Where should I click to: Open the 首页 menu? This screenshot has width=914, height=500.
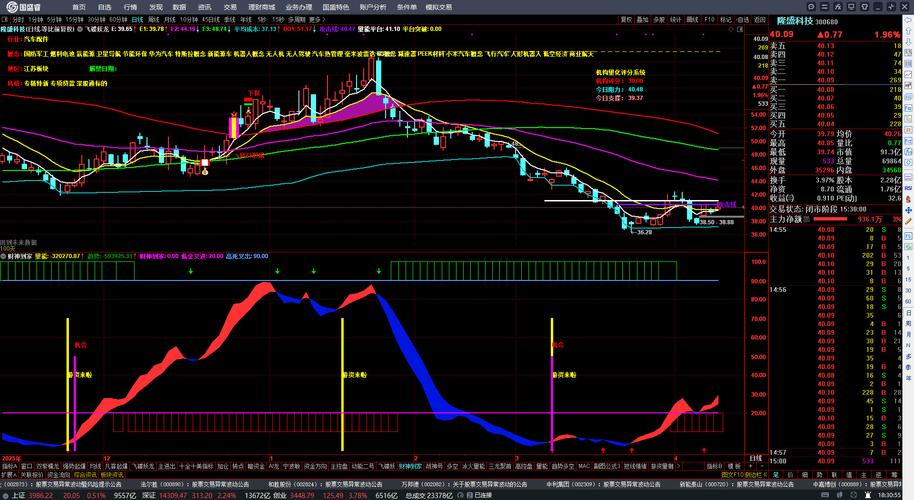tap(79, 7)
